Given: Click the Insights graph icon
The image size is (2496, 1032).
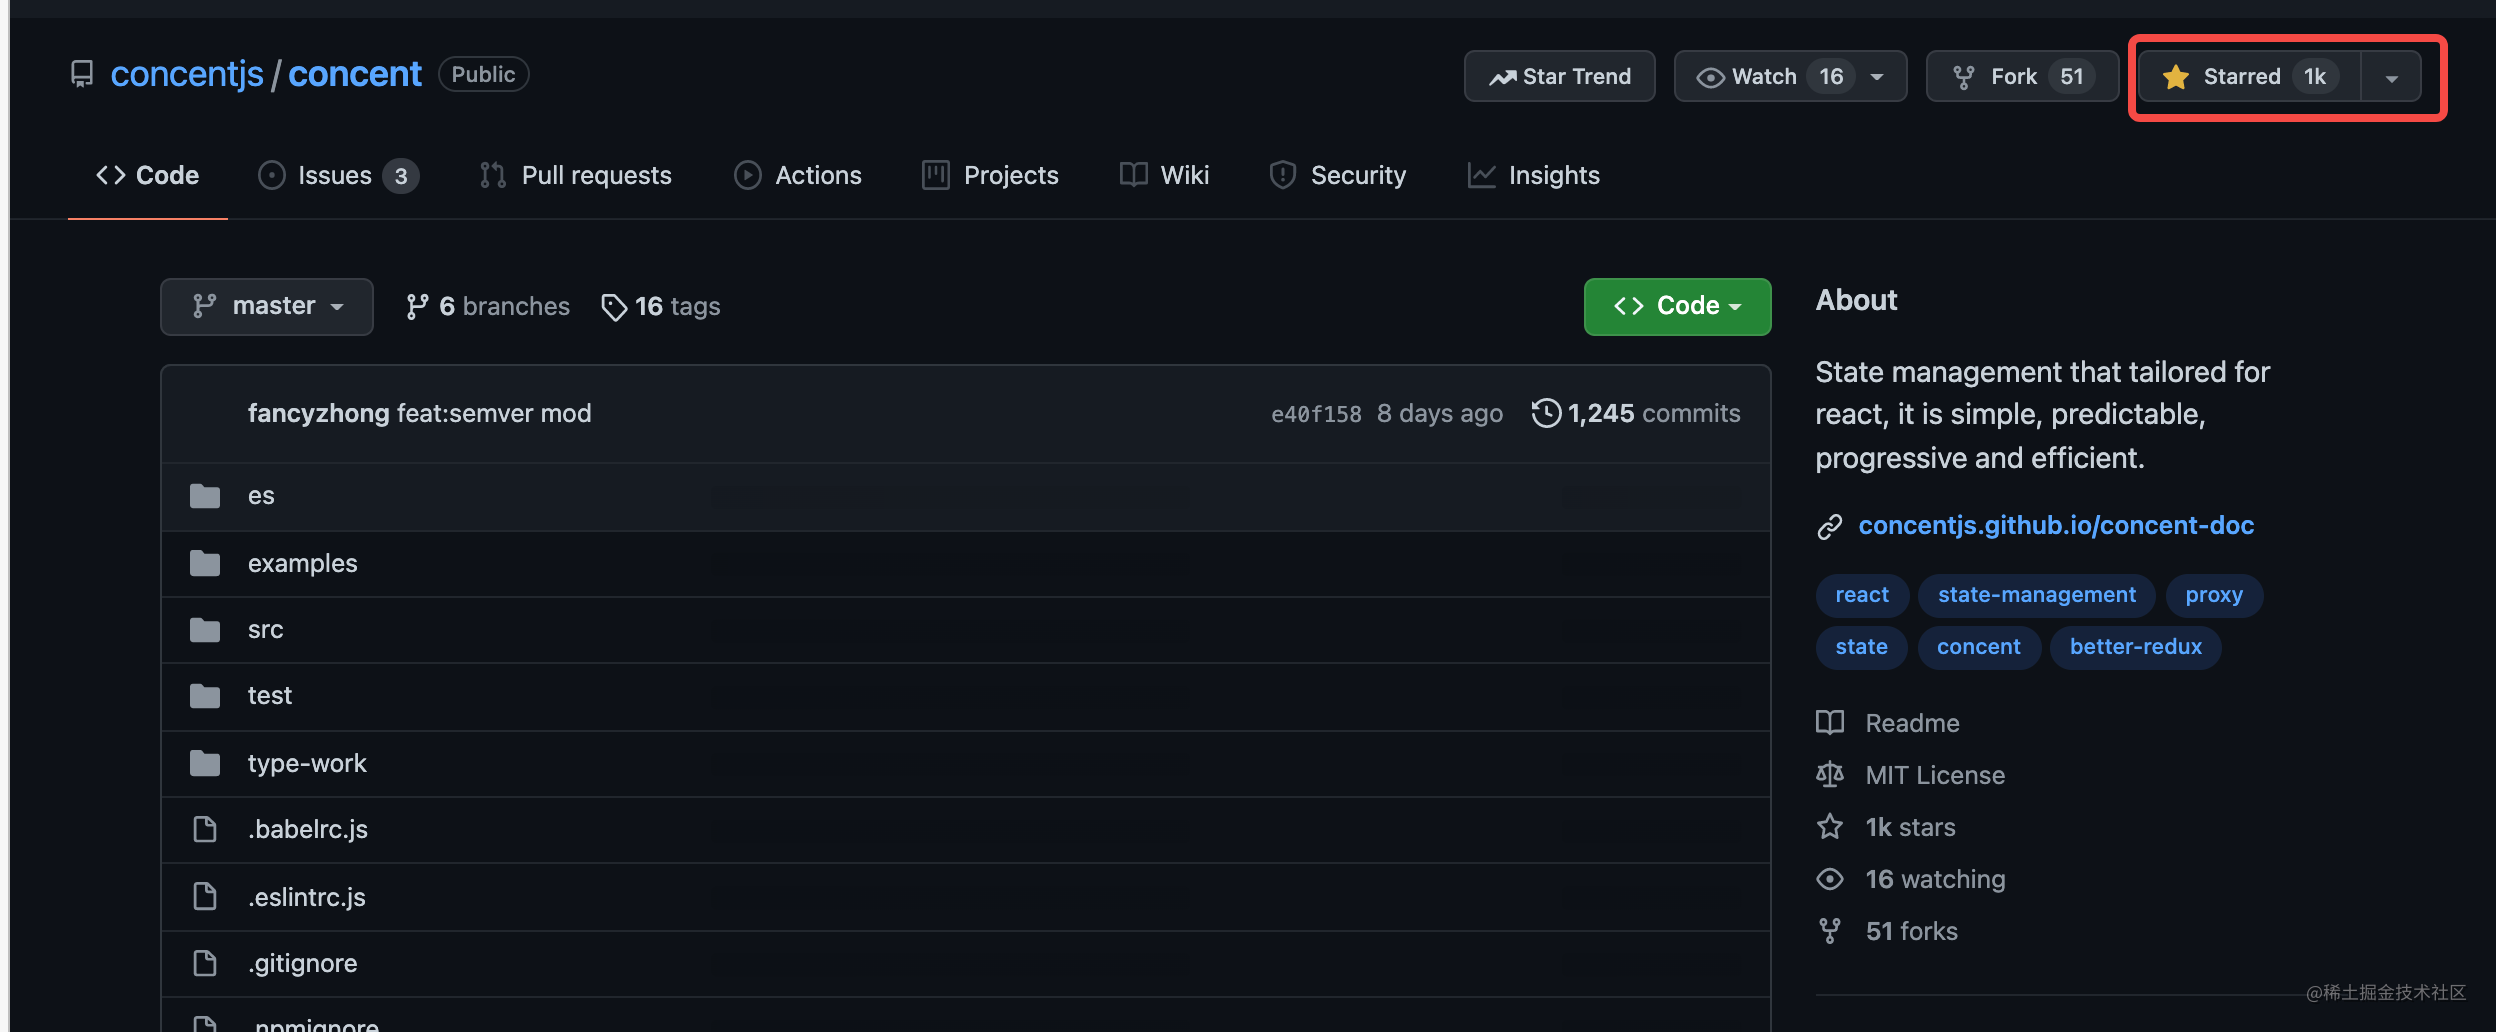Looking at the screenshot, I should click(1481, 175).
